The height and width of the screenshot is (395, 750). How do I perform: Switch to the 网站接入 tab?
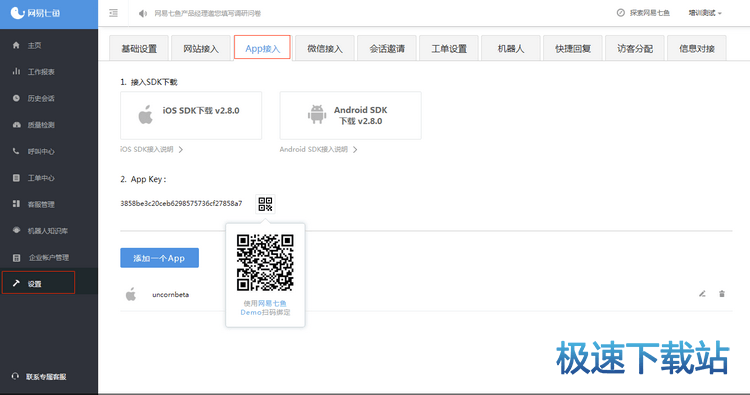201,48
